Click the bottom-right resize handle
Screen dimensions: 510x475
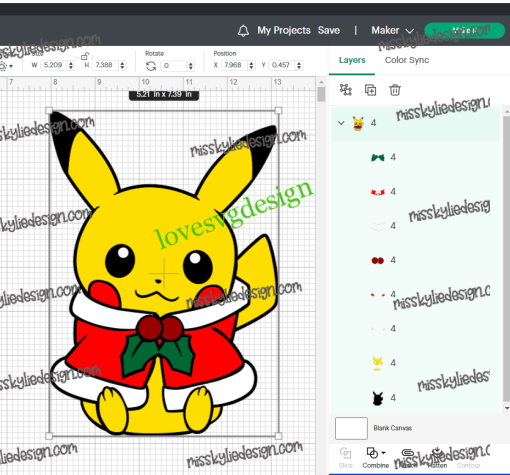point(278,436)
